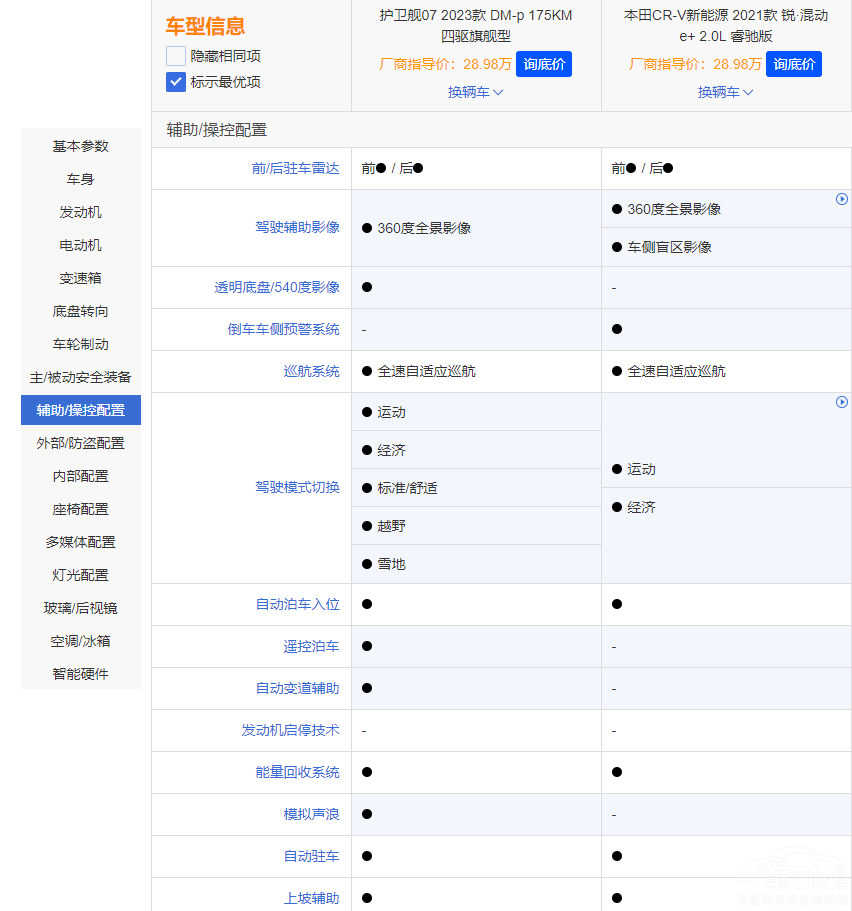Click play icon in 驾驶模式切换 row
The height and width of the screenshot is (911, 852).
click(842, 402)
